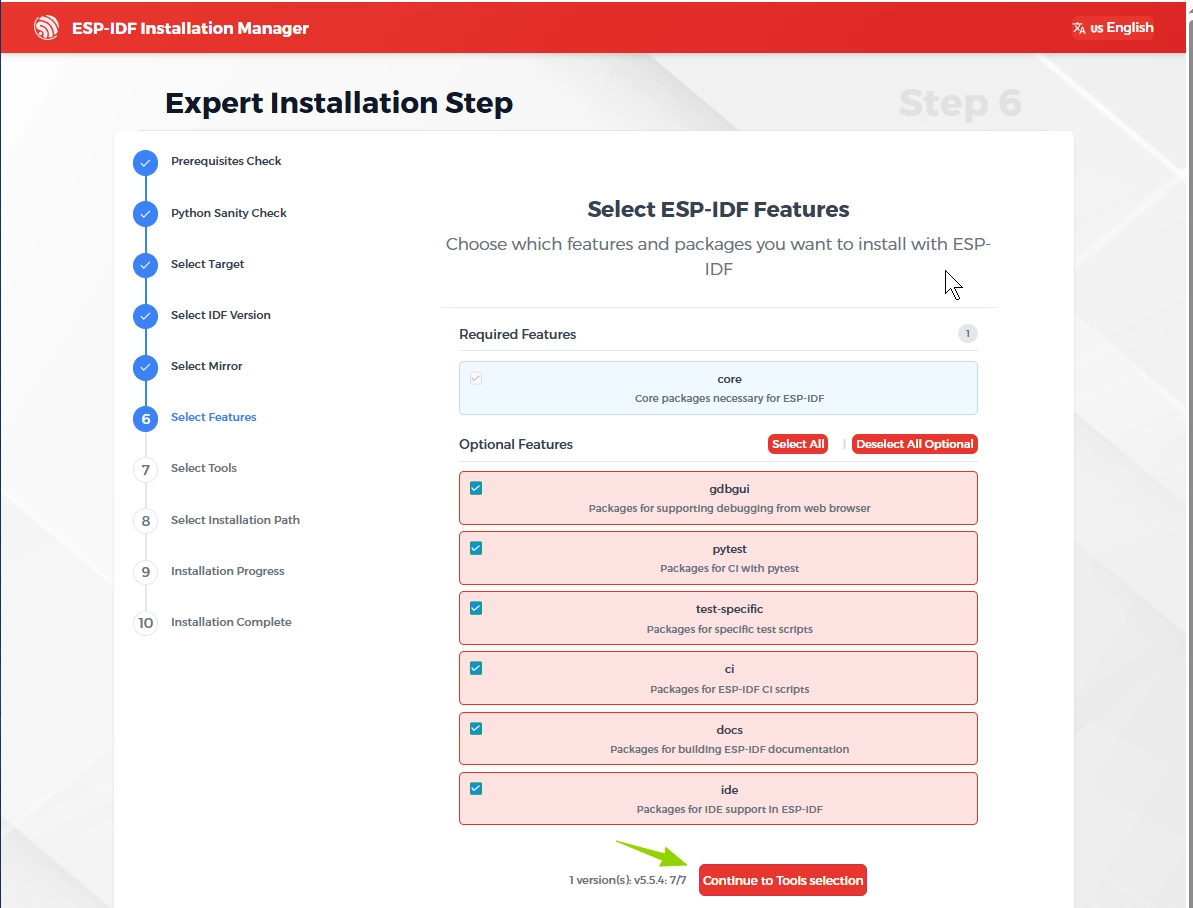Click the Installation Progress step label
Image resolution: width=1193 pixels, height=908 pixels.
(x=227, y=571)
